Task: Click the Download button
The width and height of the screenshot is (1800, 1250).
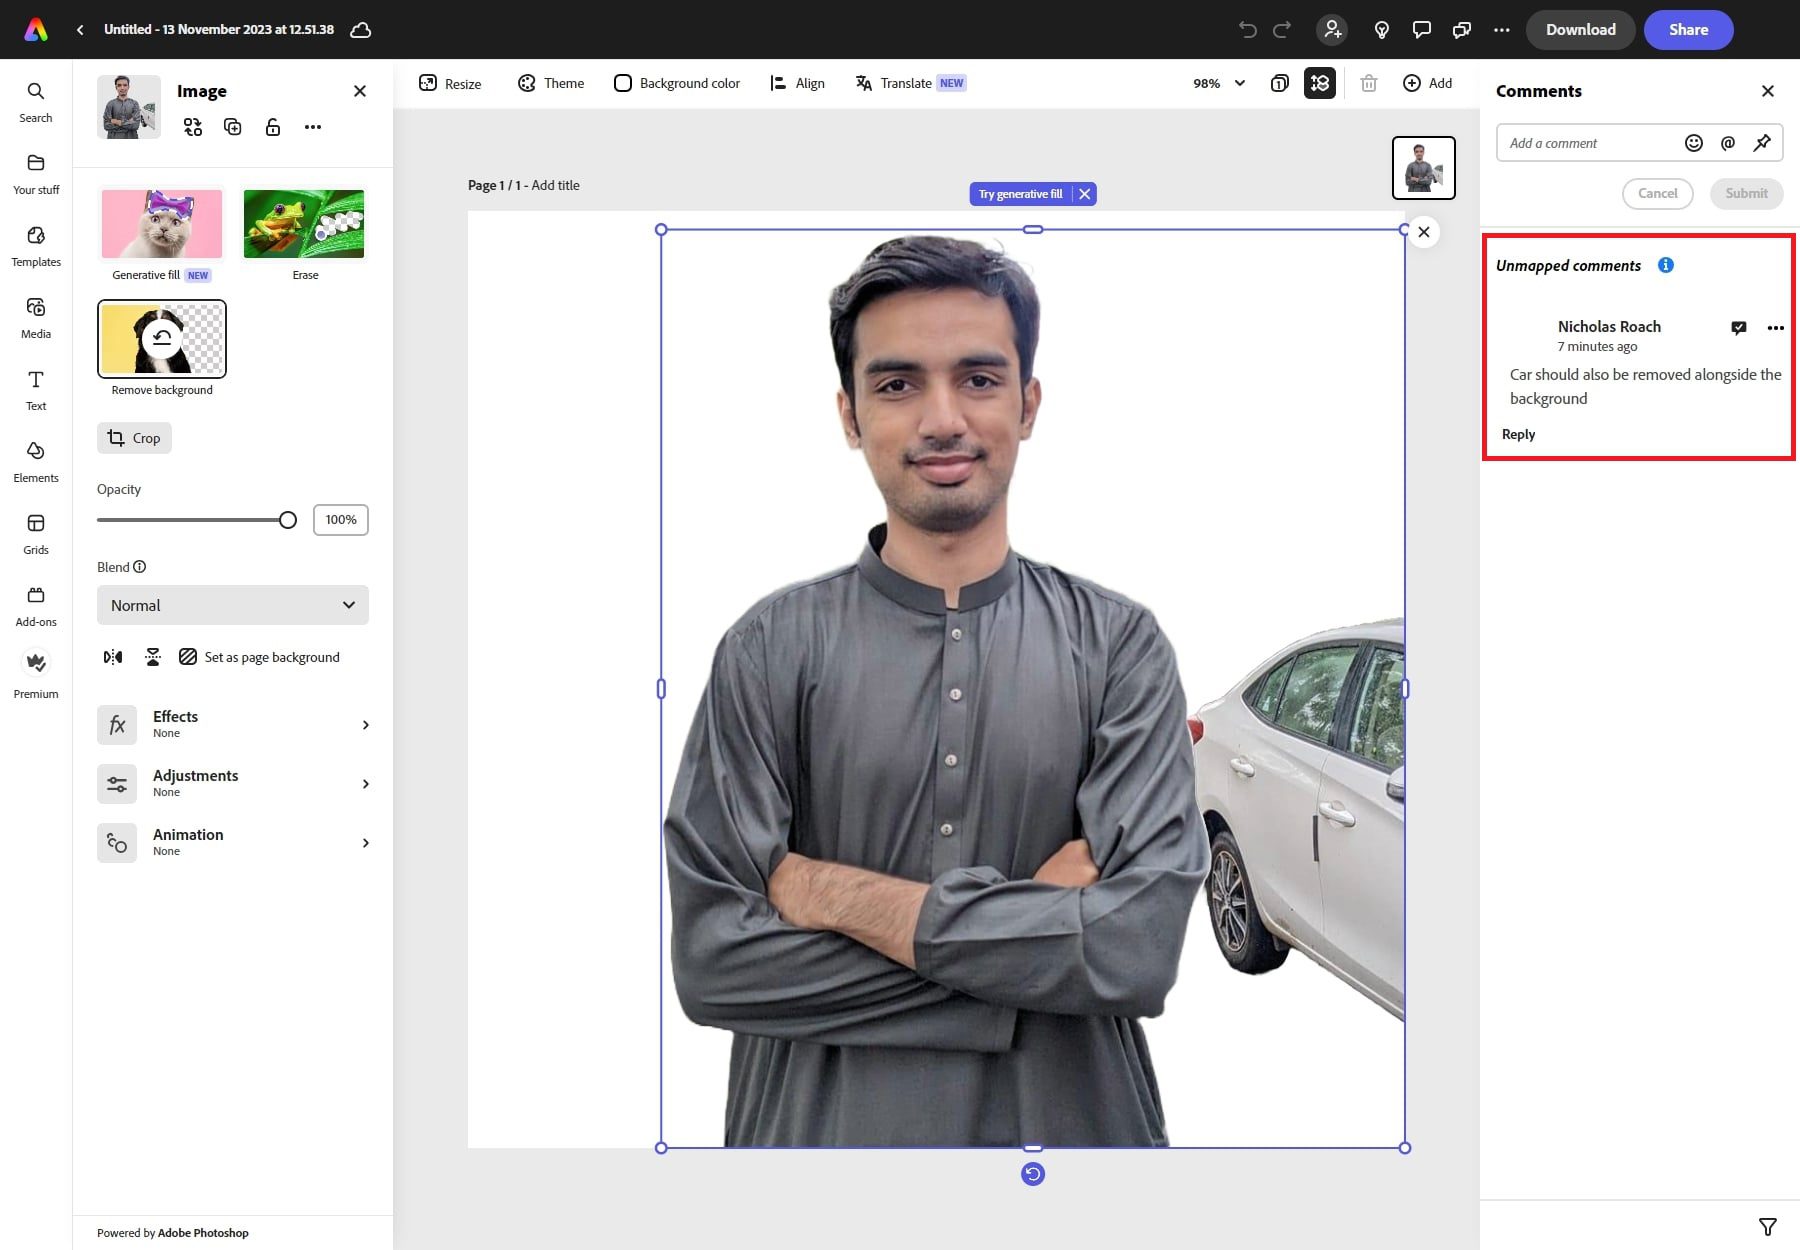Action: click(1580, 29)
